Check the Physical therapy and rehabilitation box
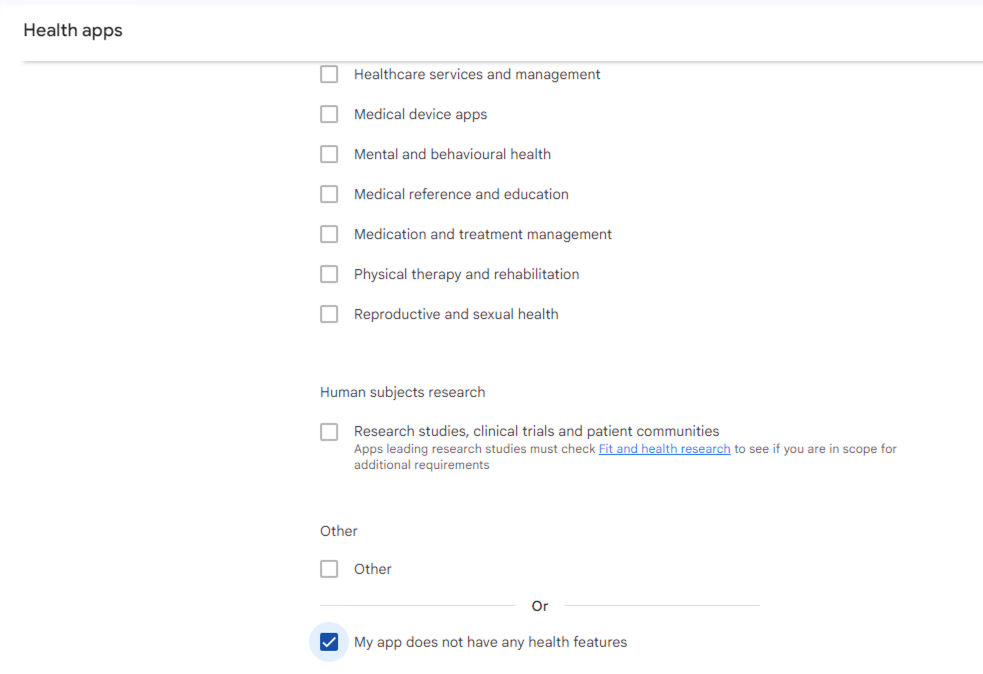The width and height of the screenshot is (983, 674). pos(329,274)
